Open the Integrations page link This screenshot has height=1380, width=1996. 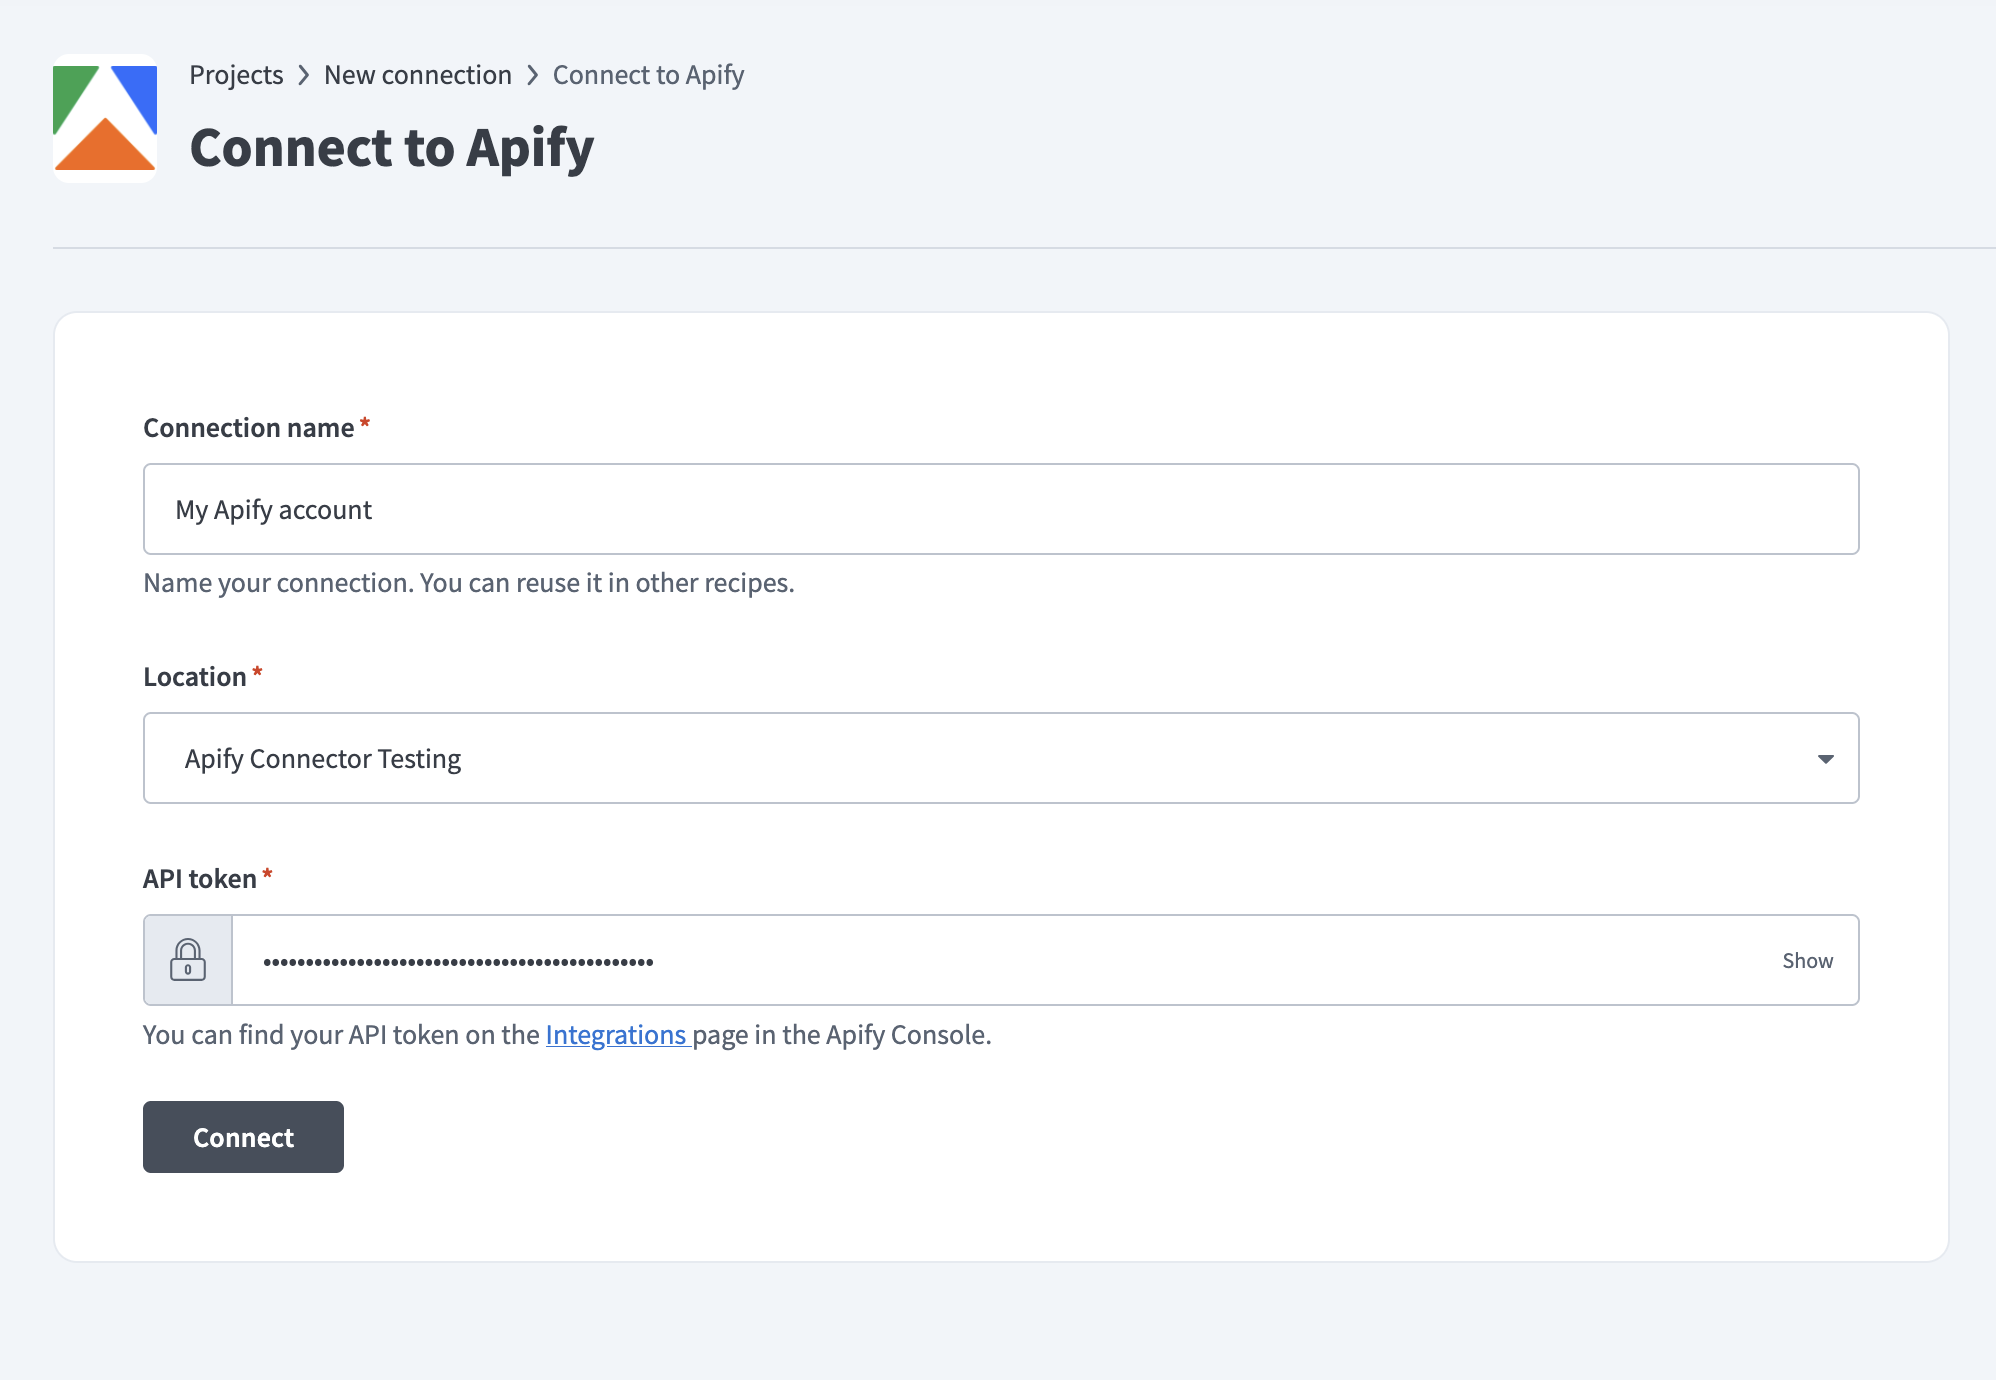[616, 1034]
